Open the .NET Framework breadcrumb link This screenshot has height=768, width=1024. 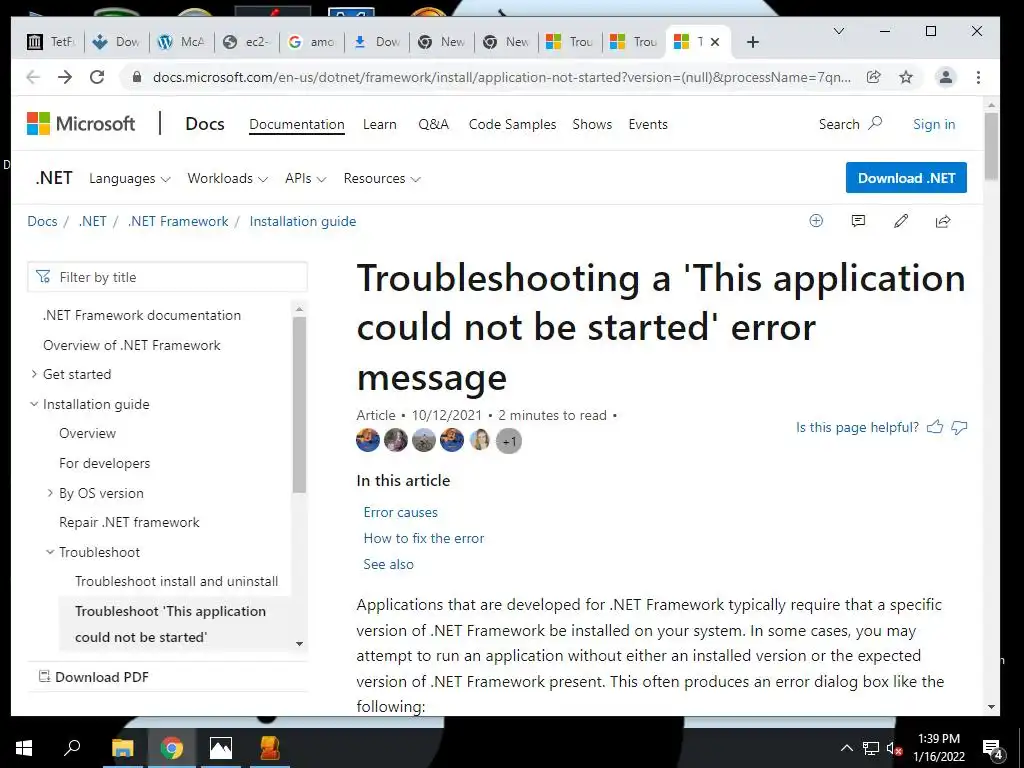178,221
